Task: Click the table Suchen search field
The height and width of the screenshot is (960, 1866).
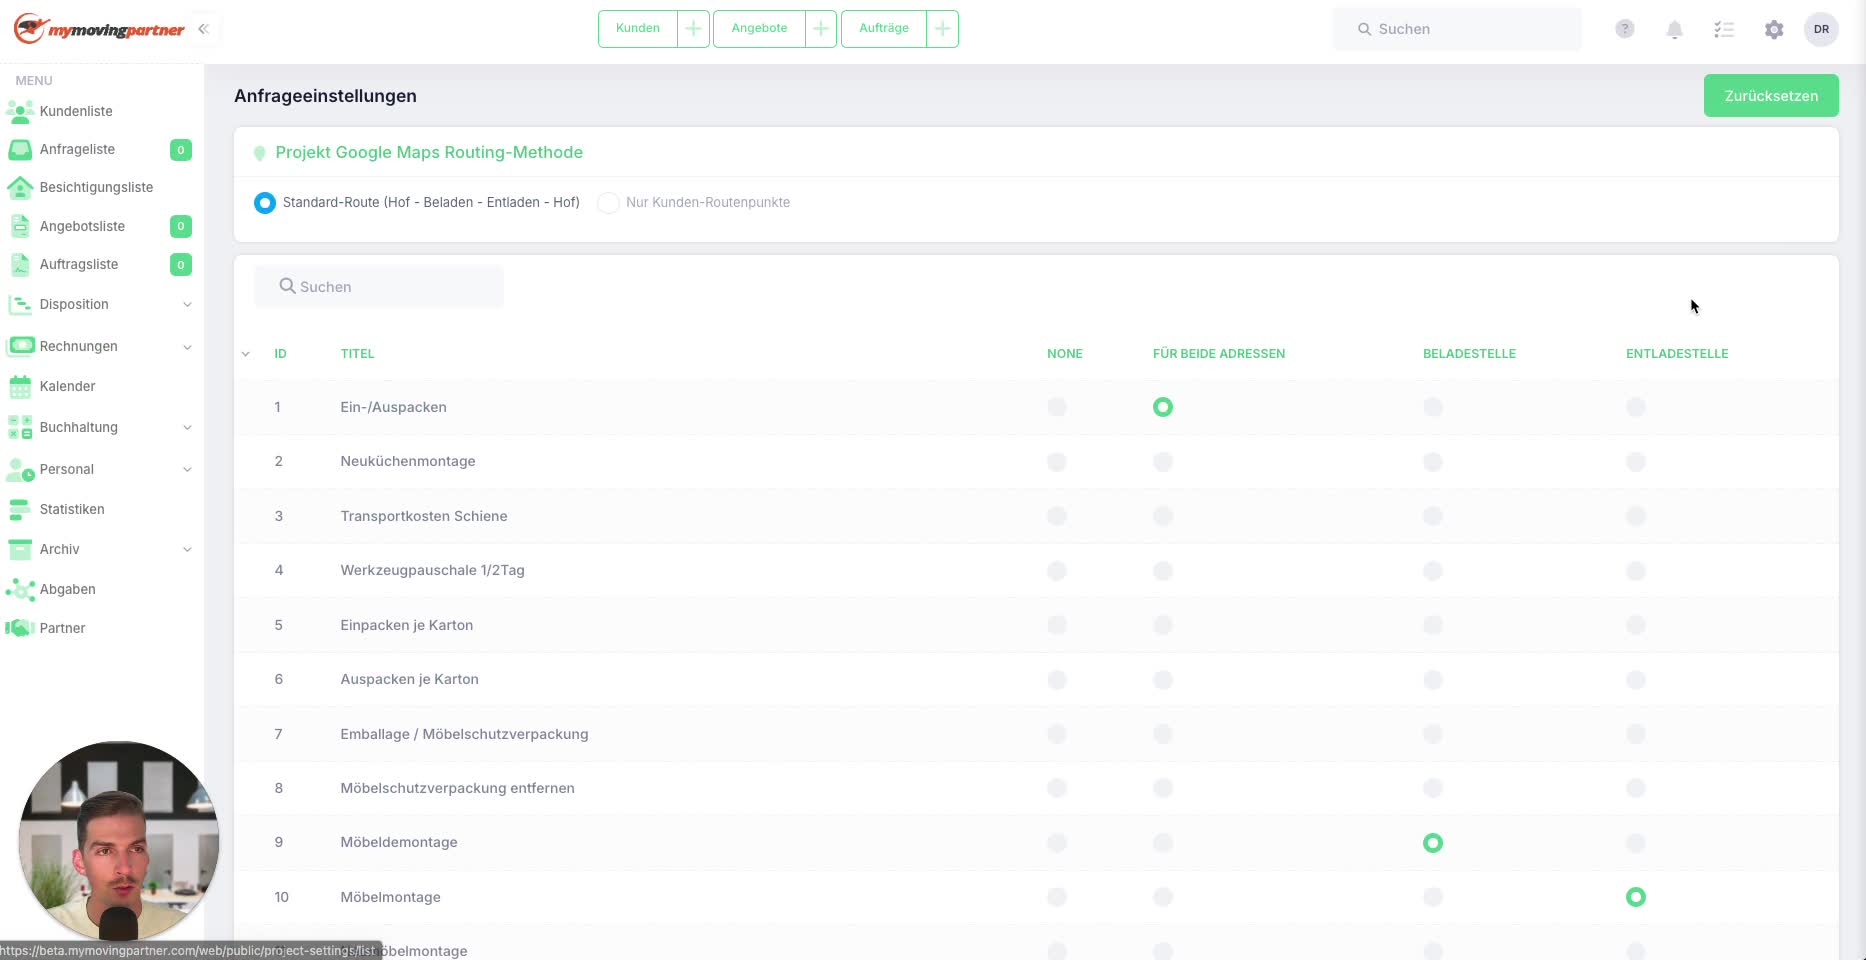Action: pos(379,286)
